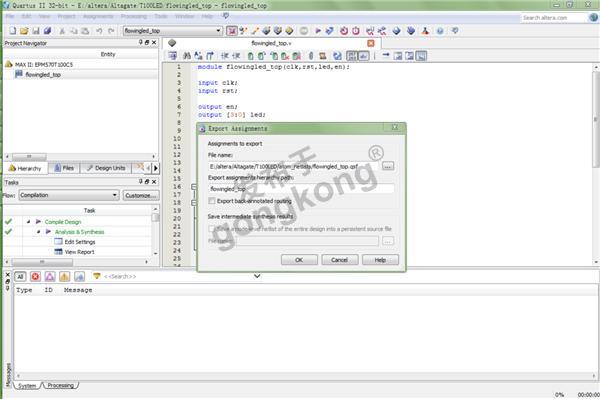The height and width of the screenshot is (399, 600).
Task: Click the browse button beside File name
Action: click(x=388, y=166)
